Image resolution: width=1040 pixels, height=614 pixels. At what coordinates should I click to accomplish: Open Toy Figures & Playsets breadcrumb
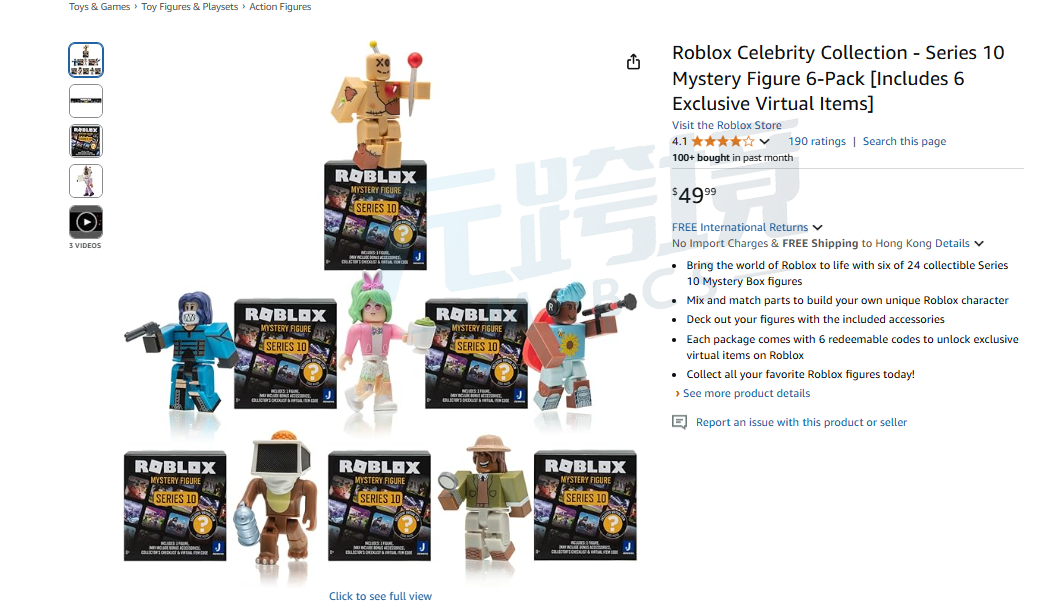point(190,7)
